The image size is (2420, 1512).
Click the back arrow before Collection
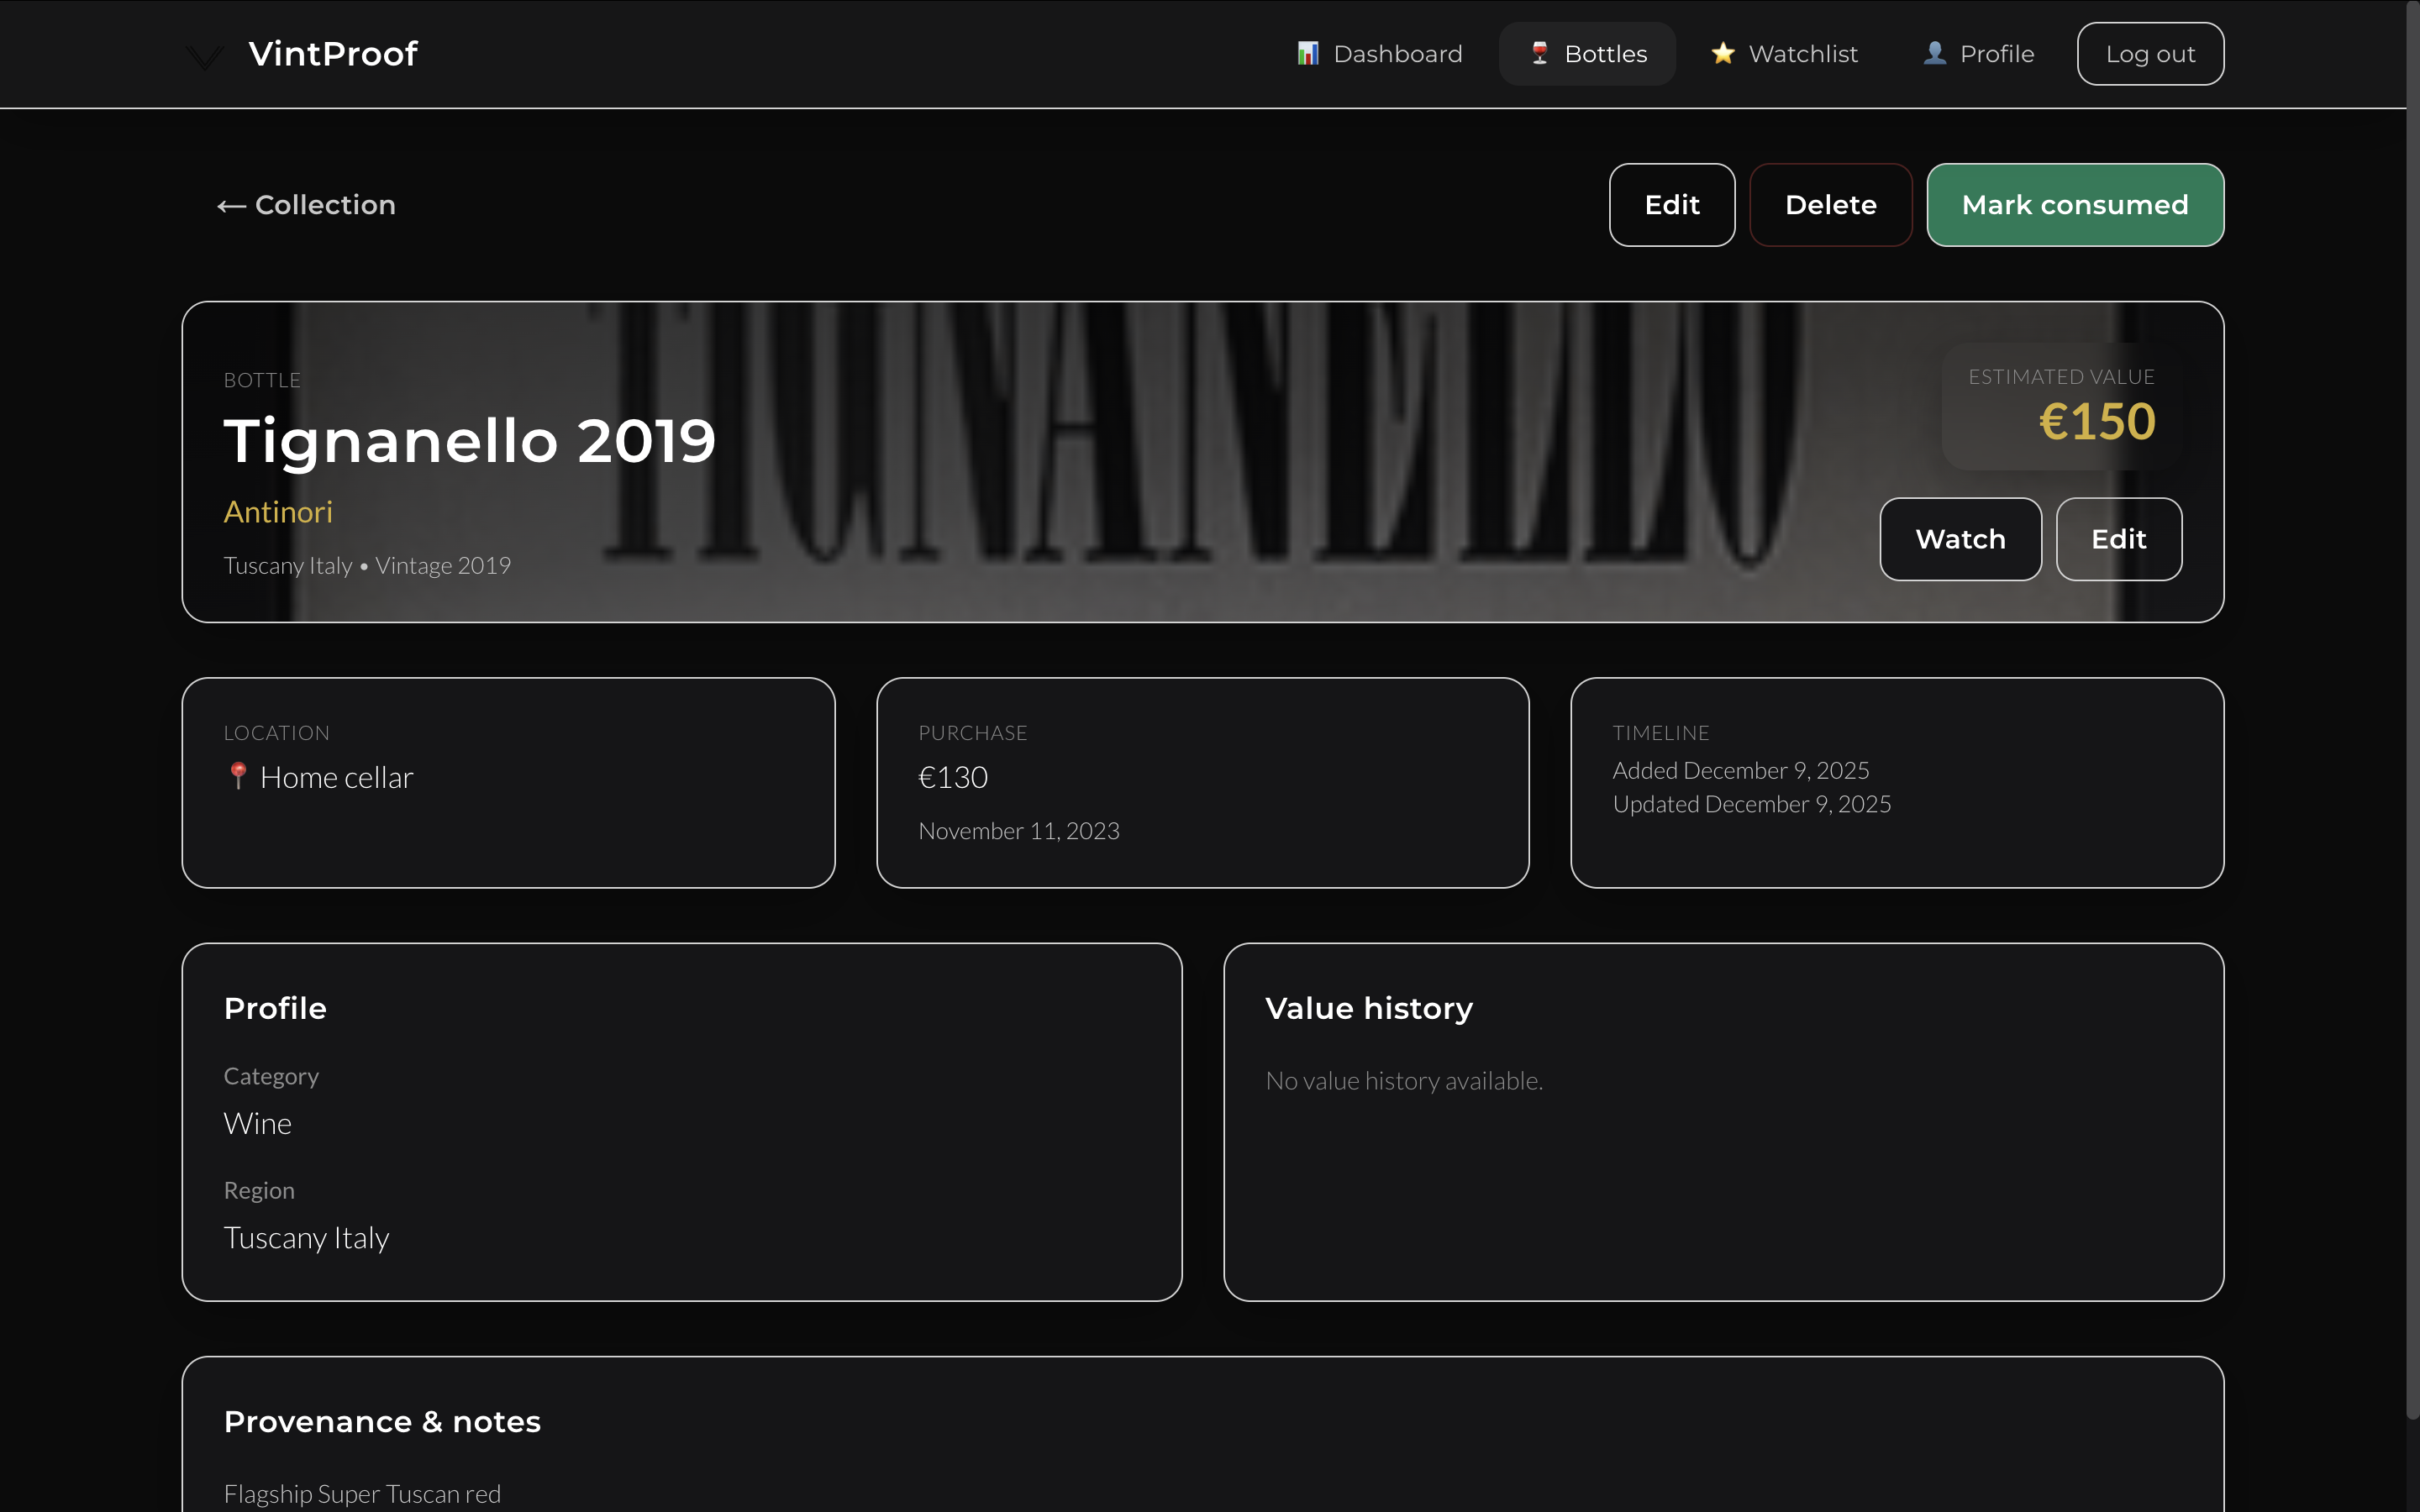[x=231, y=206]
